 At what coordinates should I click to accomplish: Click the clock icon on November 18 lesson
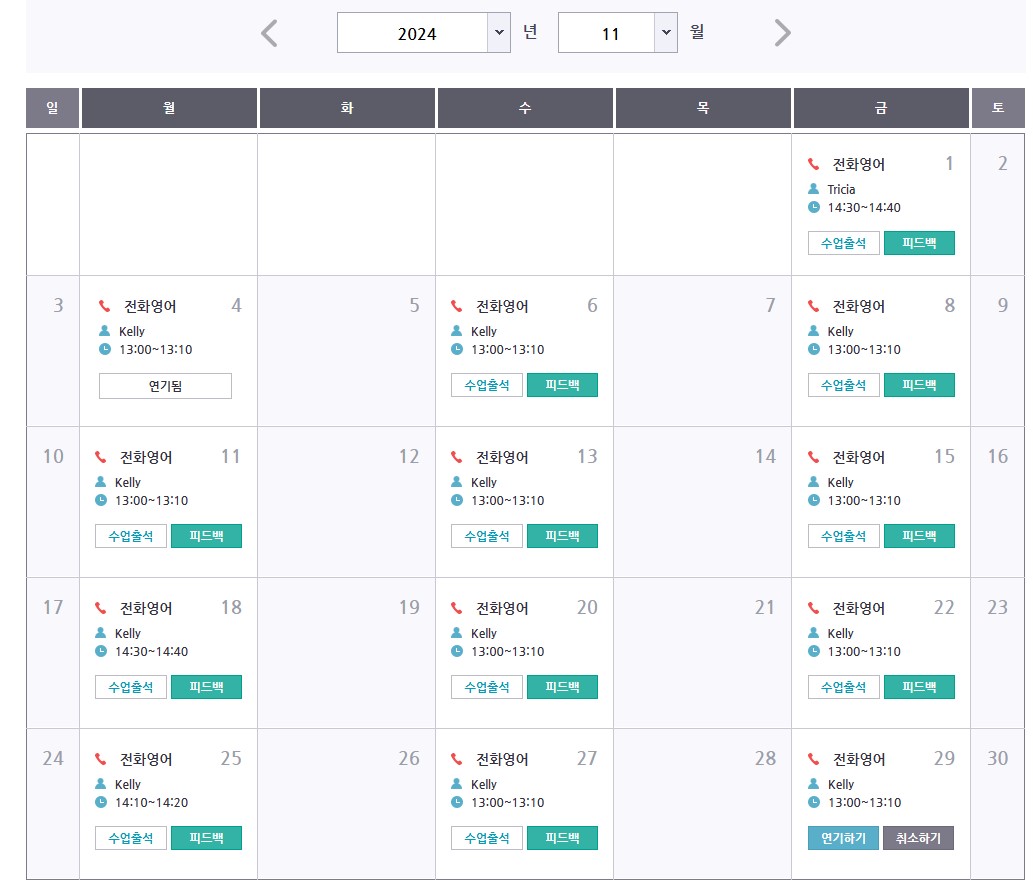point(101,651)
